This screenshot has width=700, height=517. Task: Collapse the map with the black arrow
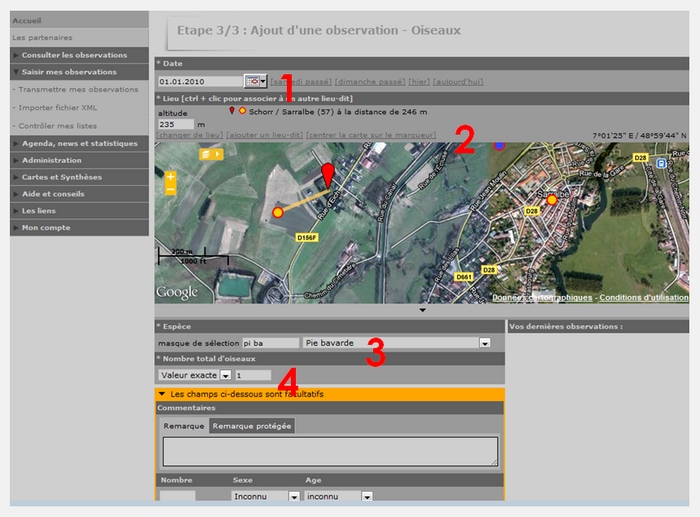(422, 310)
